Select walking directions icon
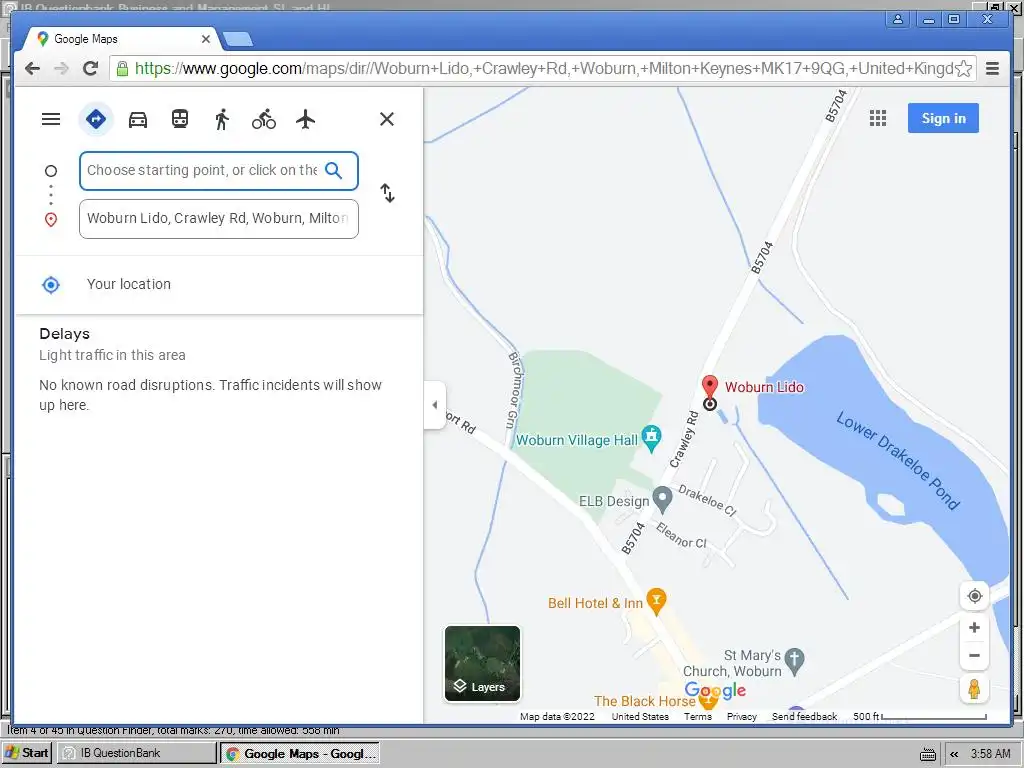This screenshot has width=1024, height=768. (x=222, y=120)
